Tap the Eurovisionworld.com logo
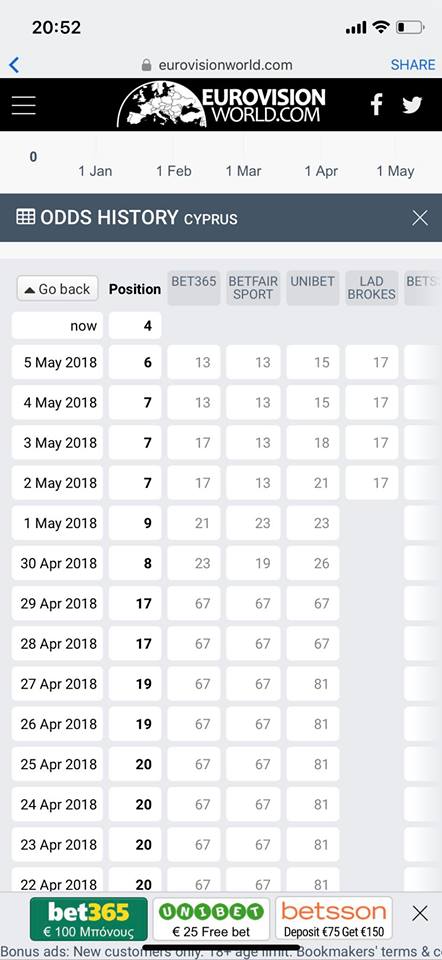Image resolution: width=442 pixels, height=960 pixels. tap(221, 105)
